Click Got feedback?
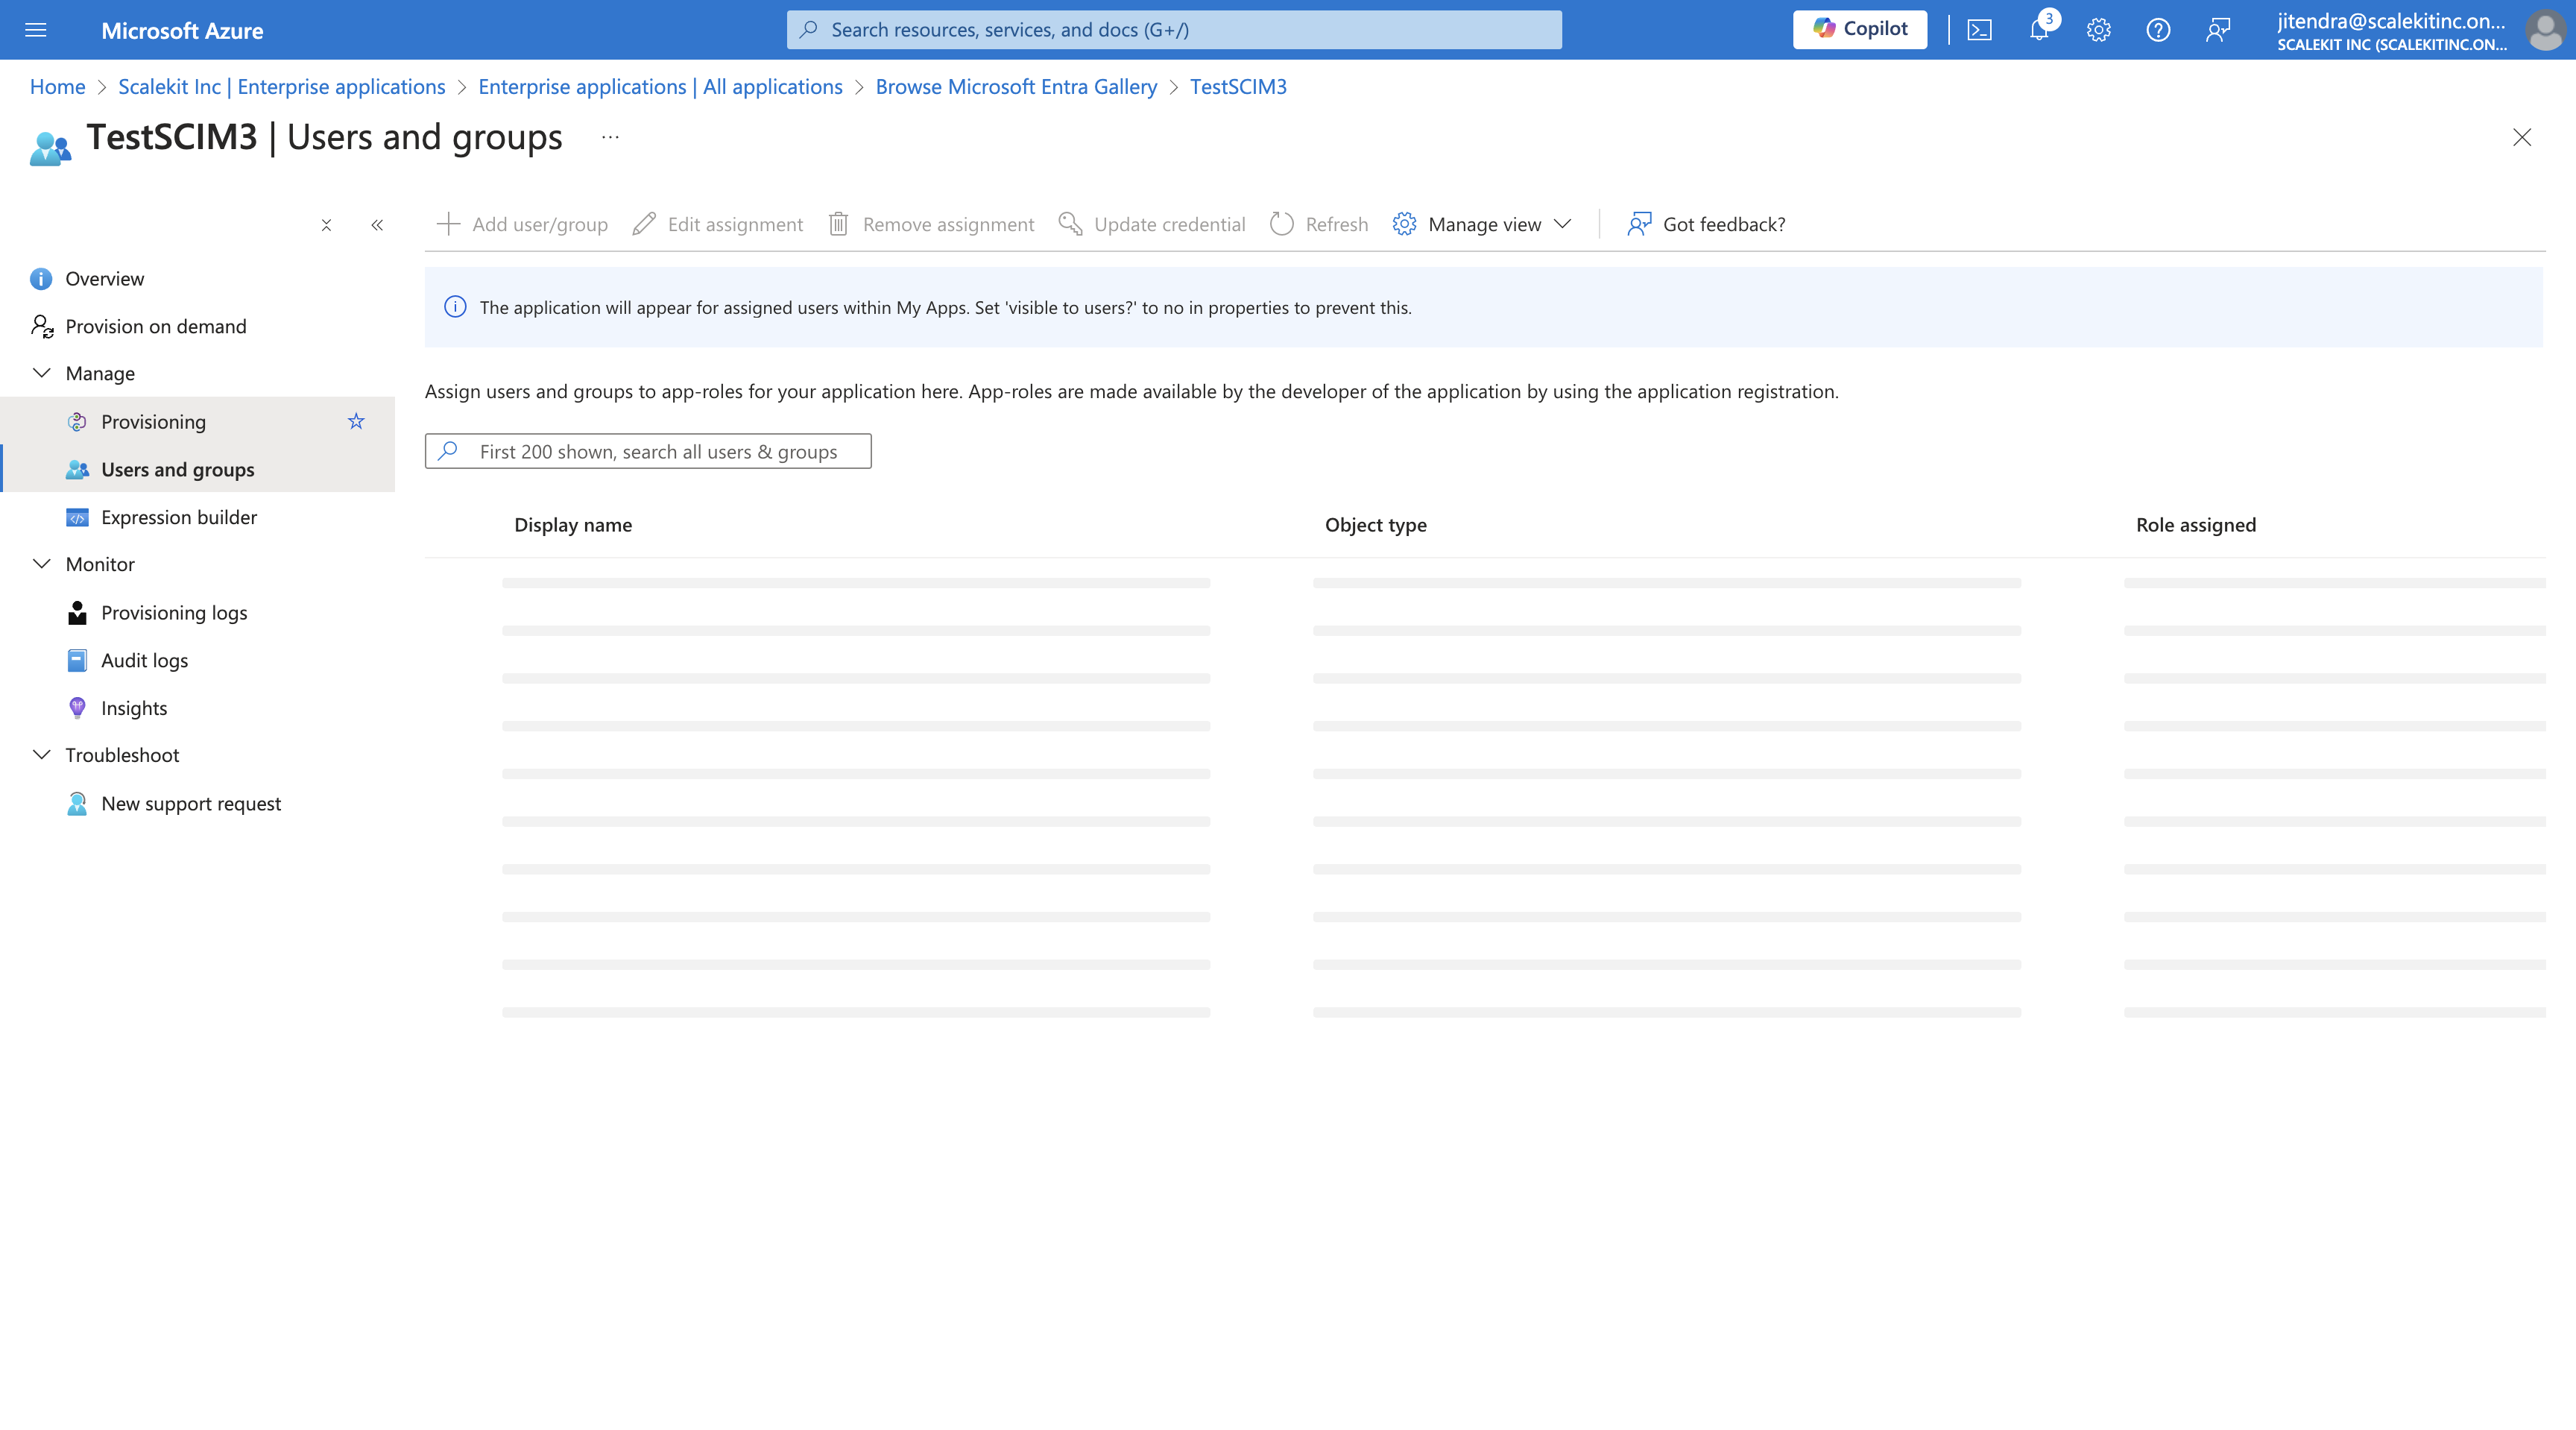This screenshot has height=1430, width=2576. [1706, 224]
